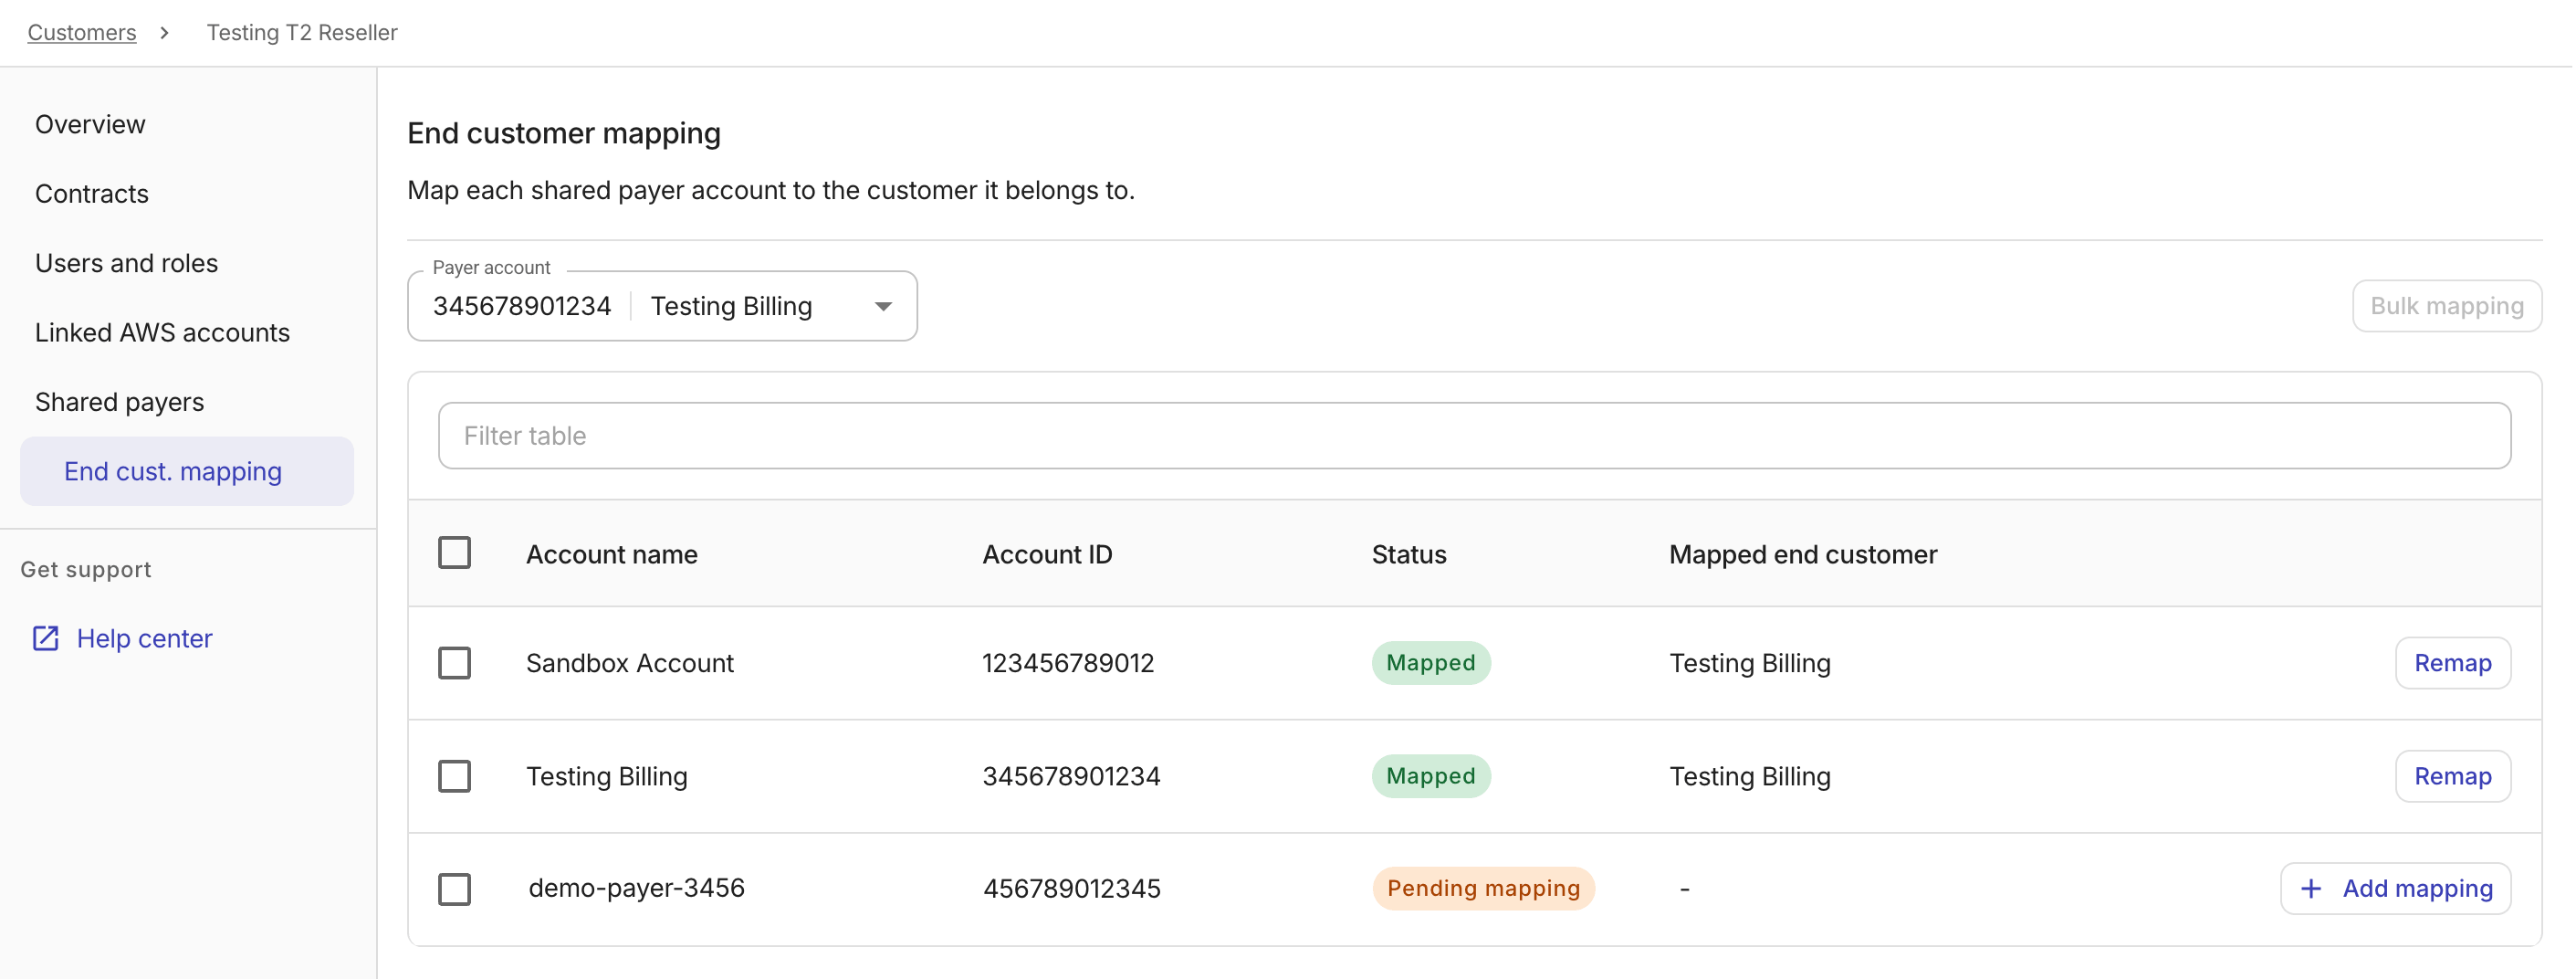Click account ID 456789012345
Viewport: 2576px width, 979px height.
1071,888
